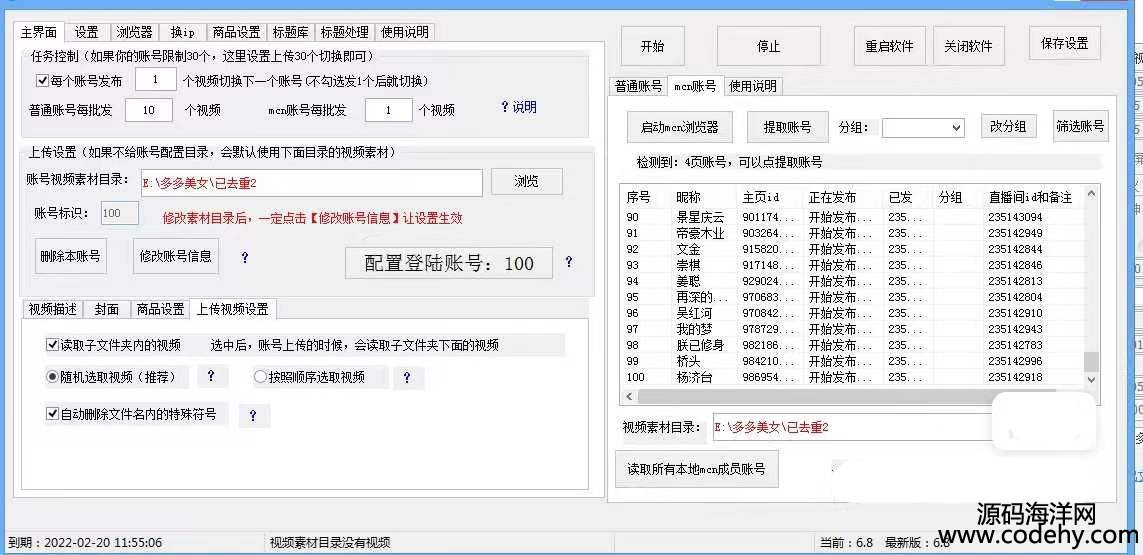Toggle 自动删除文件名内的特殊符号 checkbox

pos(53,413)
